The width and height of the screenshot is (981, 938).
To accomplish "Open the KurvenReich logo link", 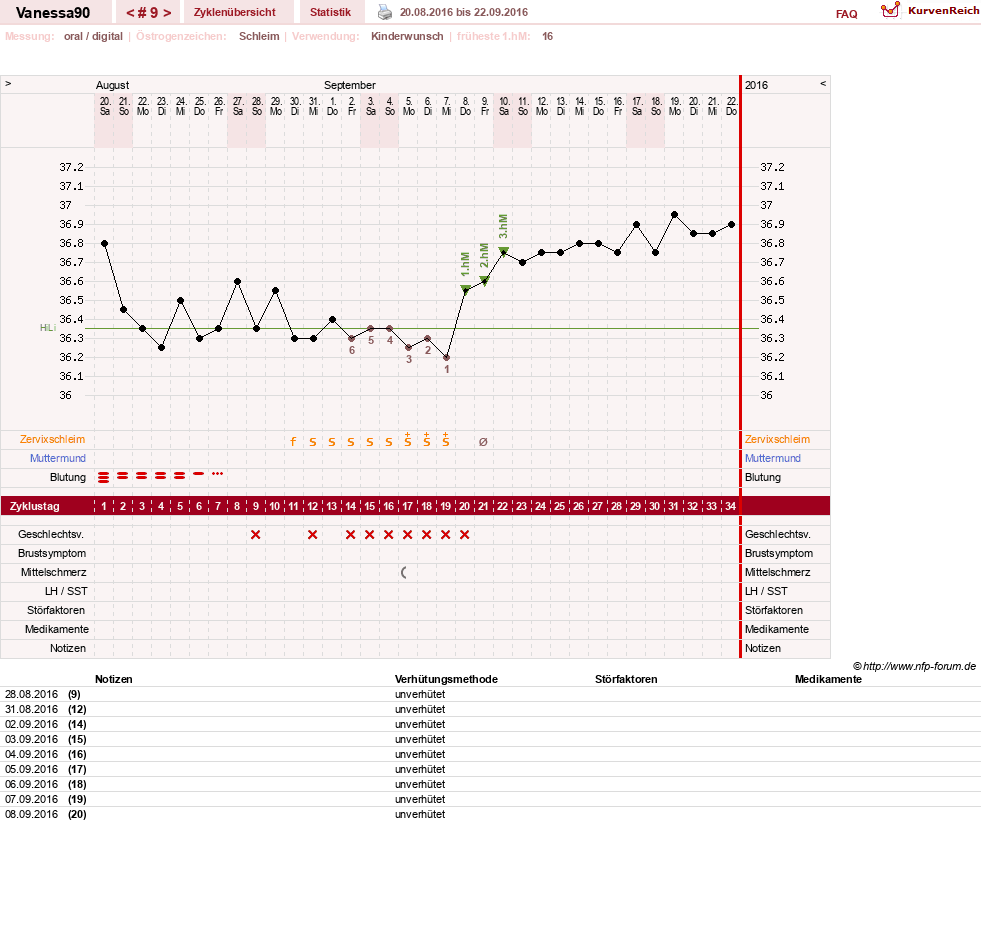I will click(930, 11).
